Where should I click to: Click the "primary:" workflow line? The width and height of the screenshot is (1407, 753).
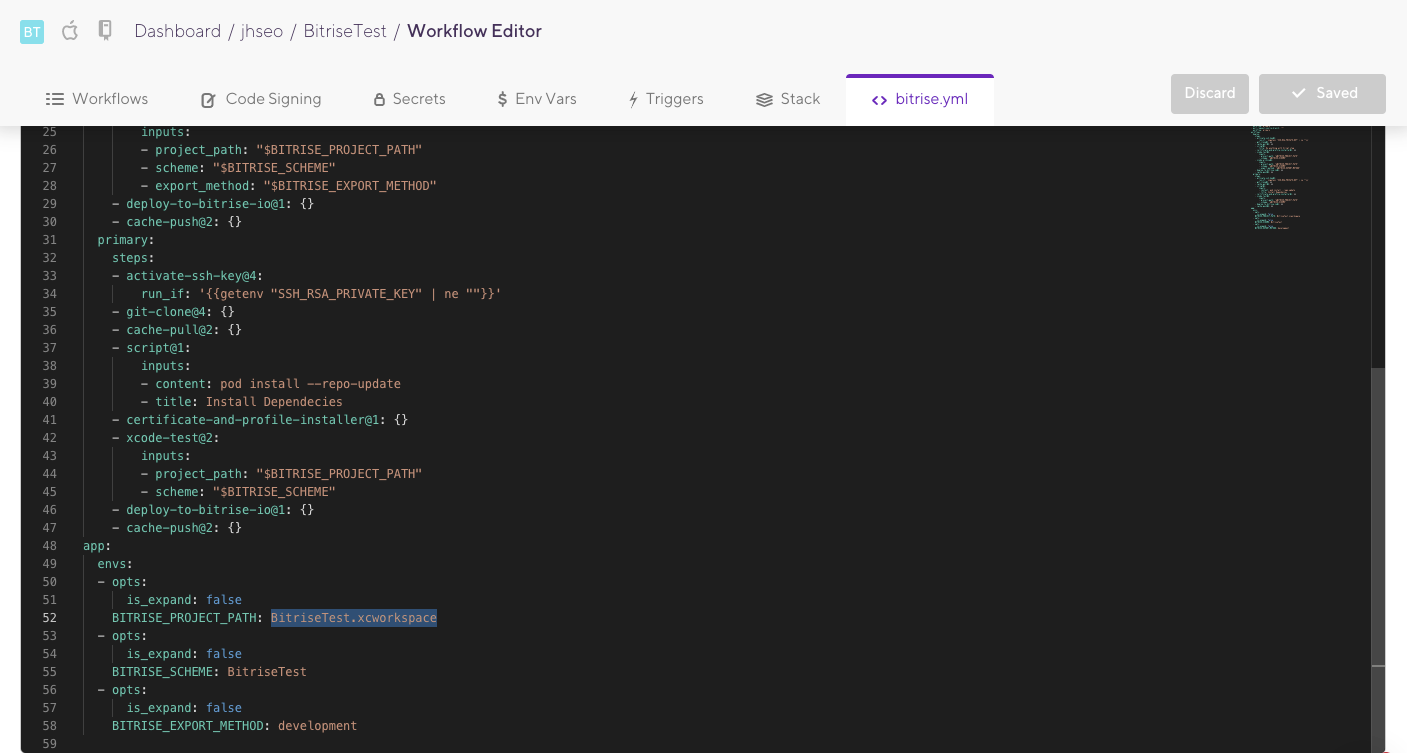pos(125,240)
